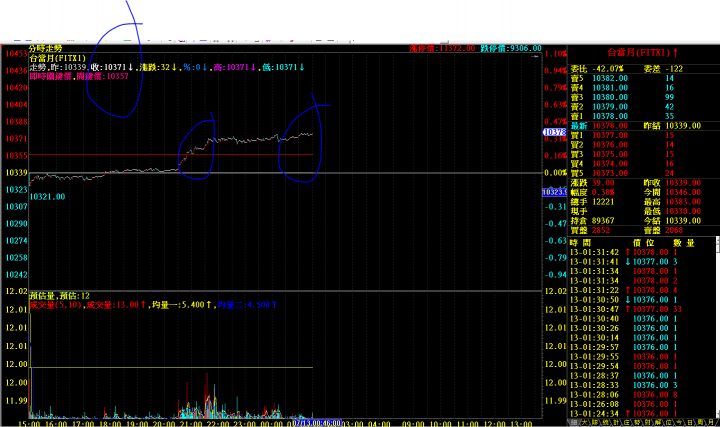The image size is (720, 427).
Task: Click the 今開 10346.00 value
Action: [x=683, y=192]
